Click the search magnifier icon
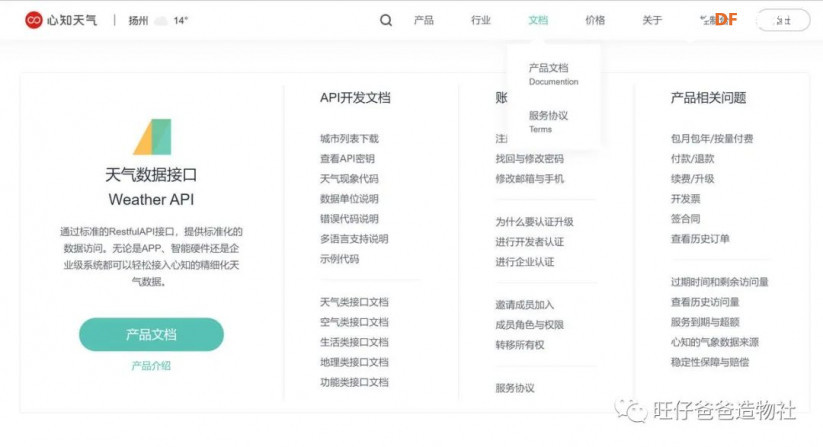Viewport: 823px width, 447px height. coord(386,20)
